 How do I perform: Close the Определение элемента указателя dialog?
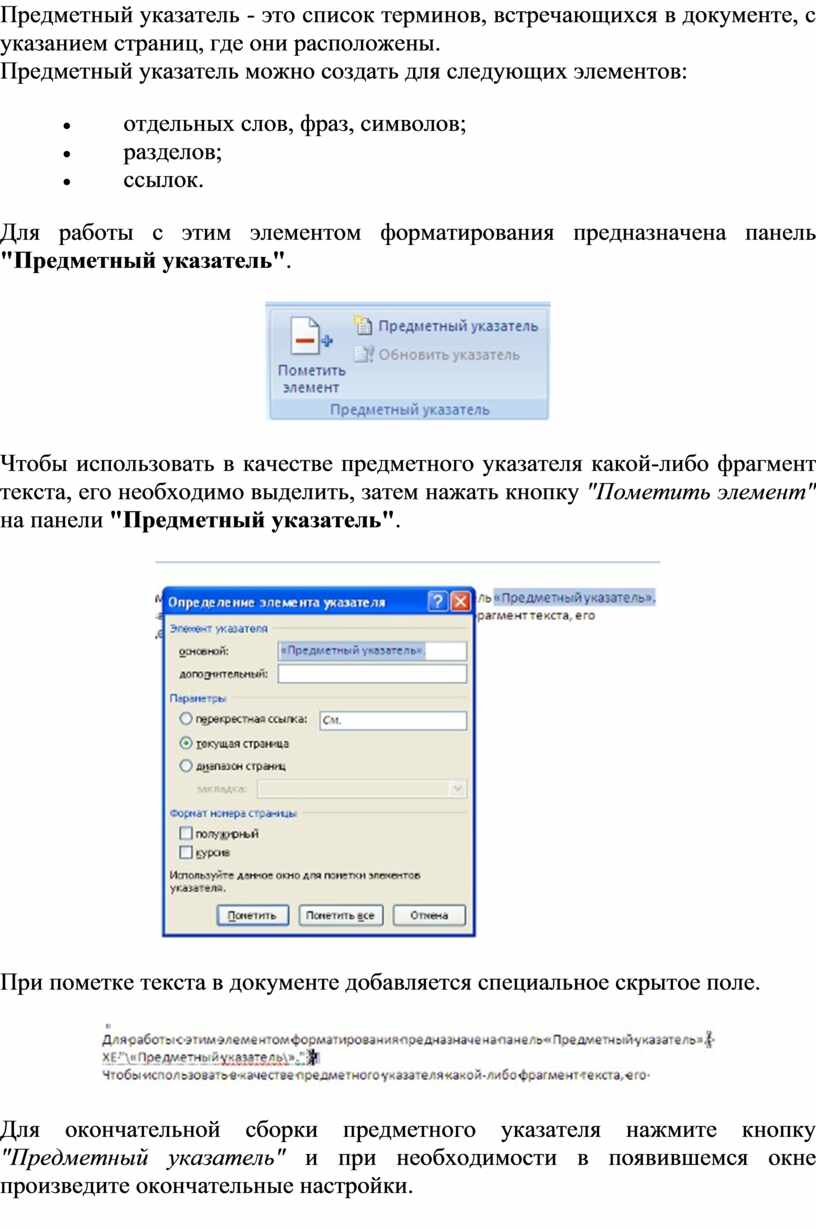[x=460, y=602]
